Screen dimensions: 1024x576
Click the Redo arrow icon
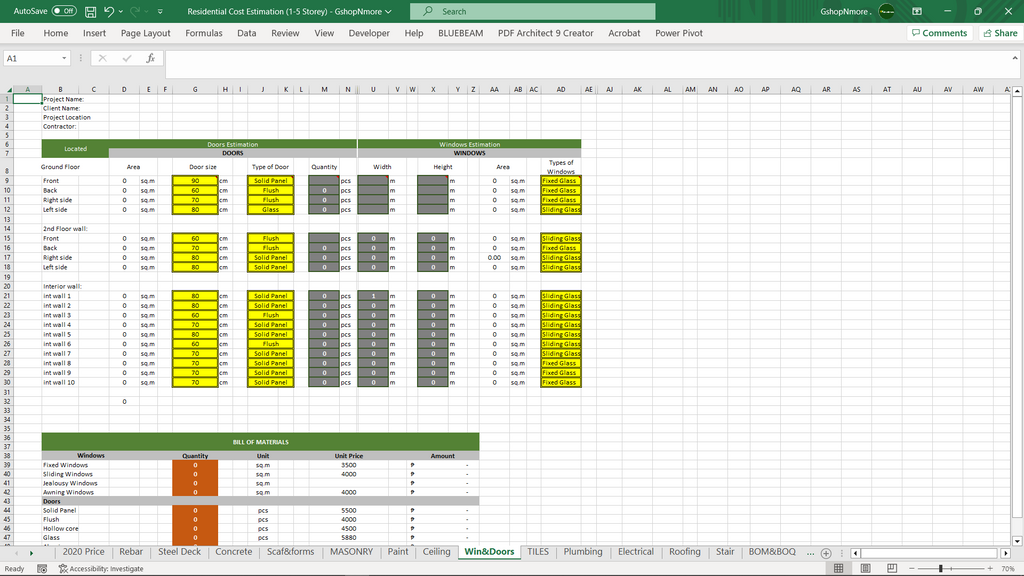[135, 12]
